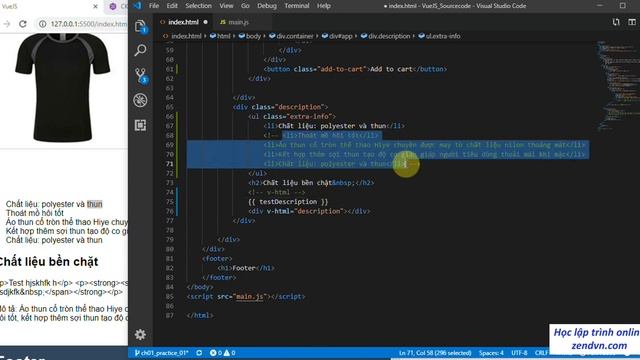Screen dimensions: 640x360
Task: Click line number 75 in the gutter
Action: tap(170, 202)
